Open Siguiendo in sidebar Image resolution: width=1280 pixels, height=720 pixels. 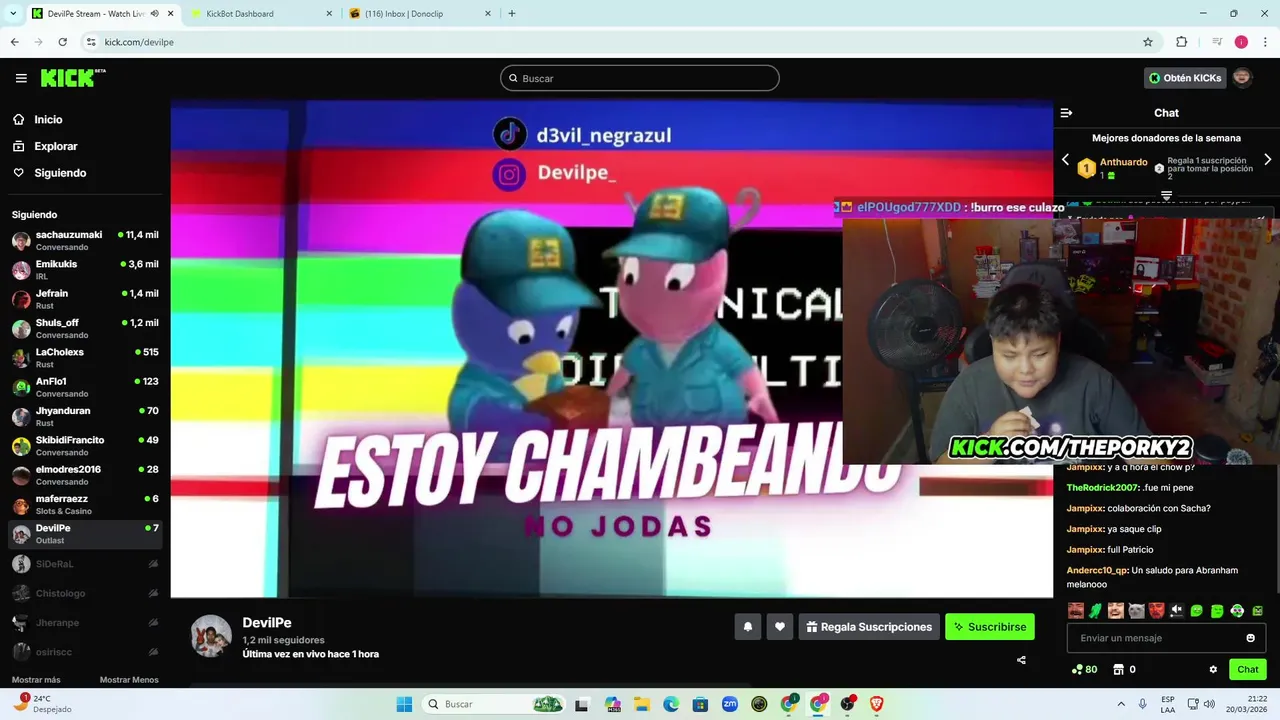tap(60, 173)
